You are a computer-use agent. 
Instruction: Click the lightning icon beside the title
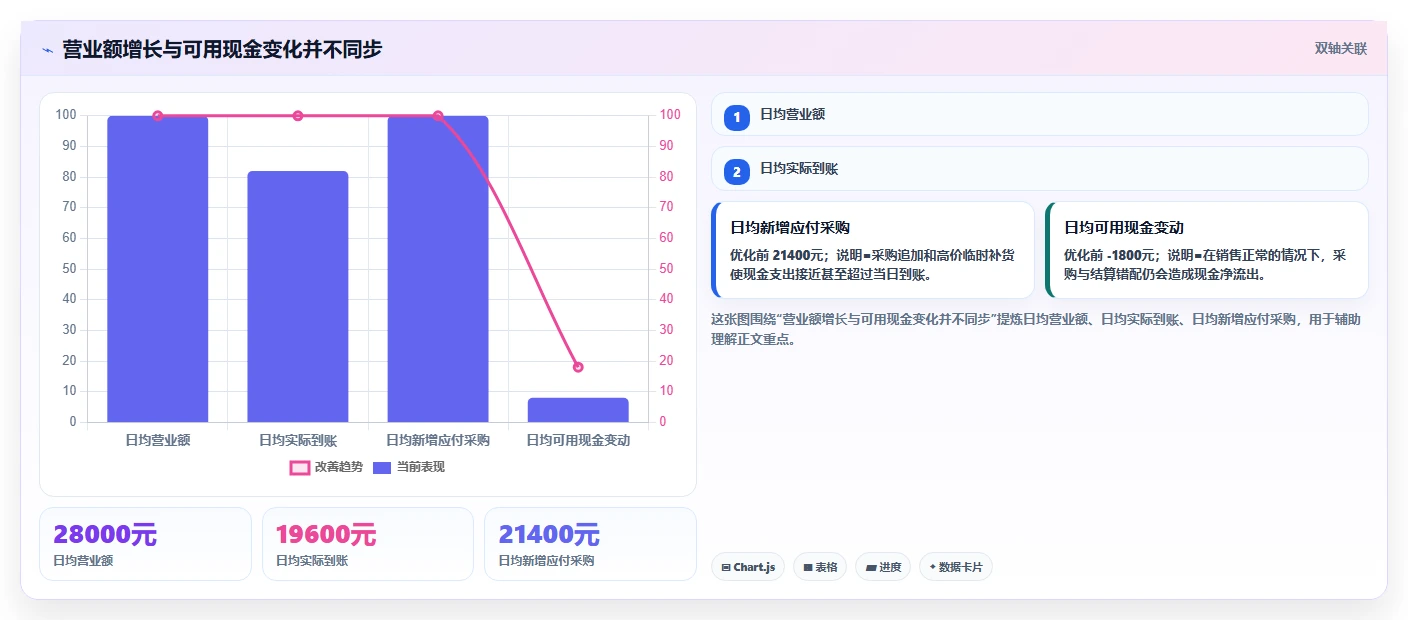(47, 50)
